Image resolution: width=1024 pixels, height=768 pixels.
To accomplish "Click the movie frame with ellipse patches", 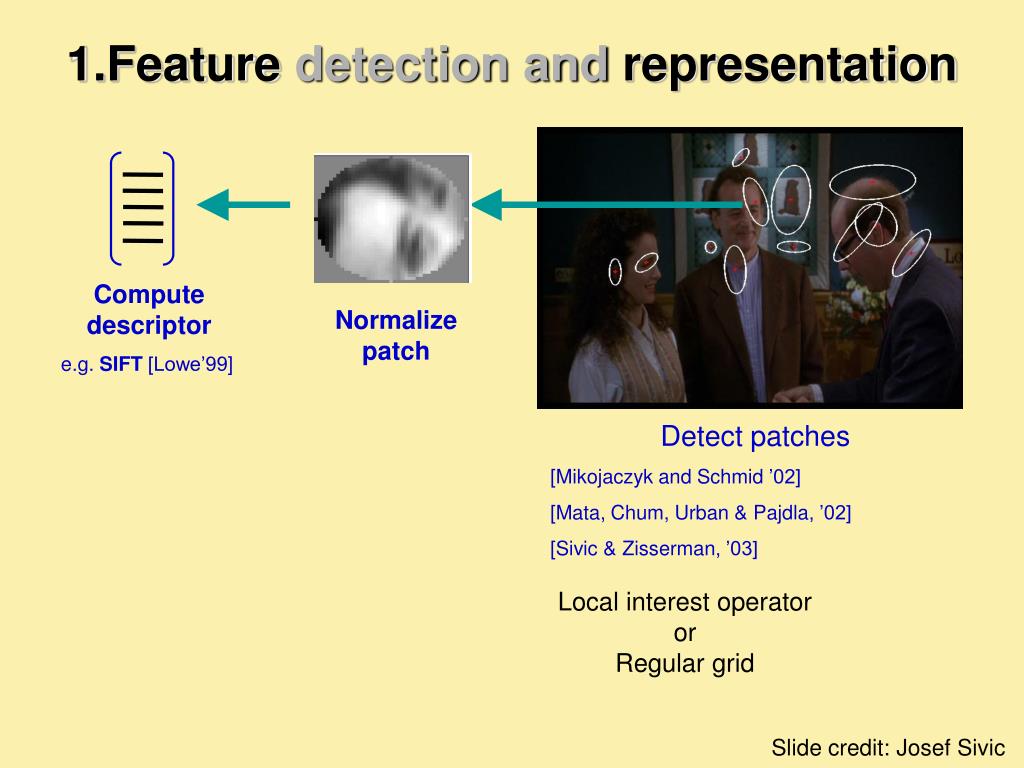I will click(x=750, y=268).
